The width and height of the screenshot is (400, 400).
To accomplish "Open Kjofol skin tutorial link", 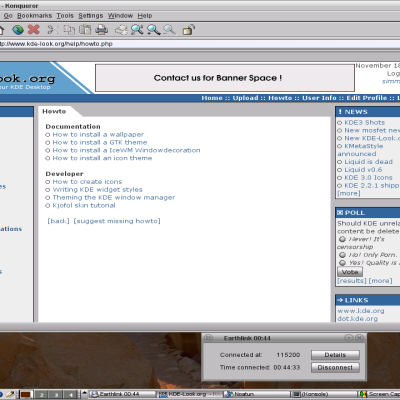I will click(84, 206).
